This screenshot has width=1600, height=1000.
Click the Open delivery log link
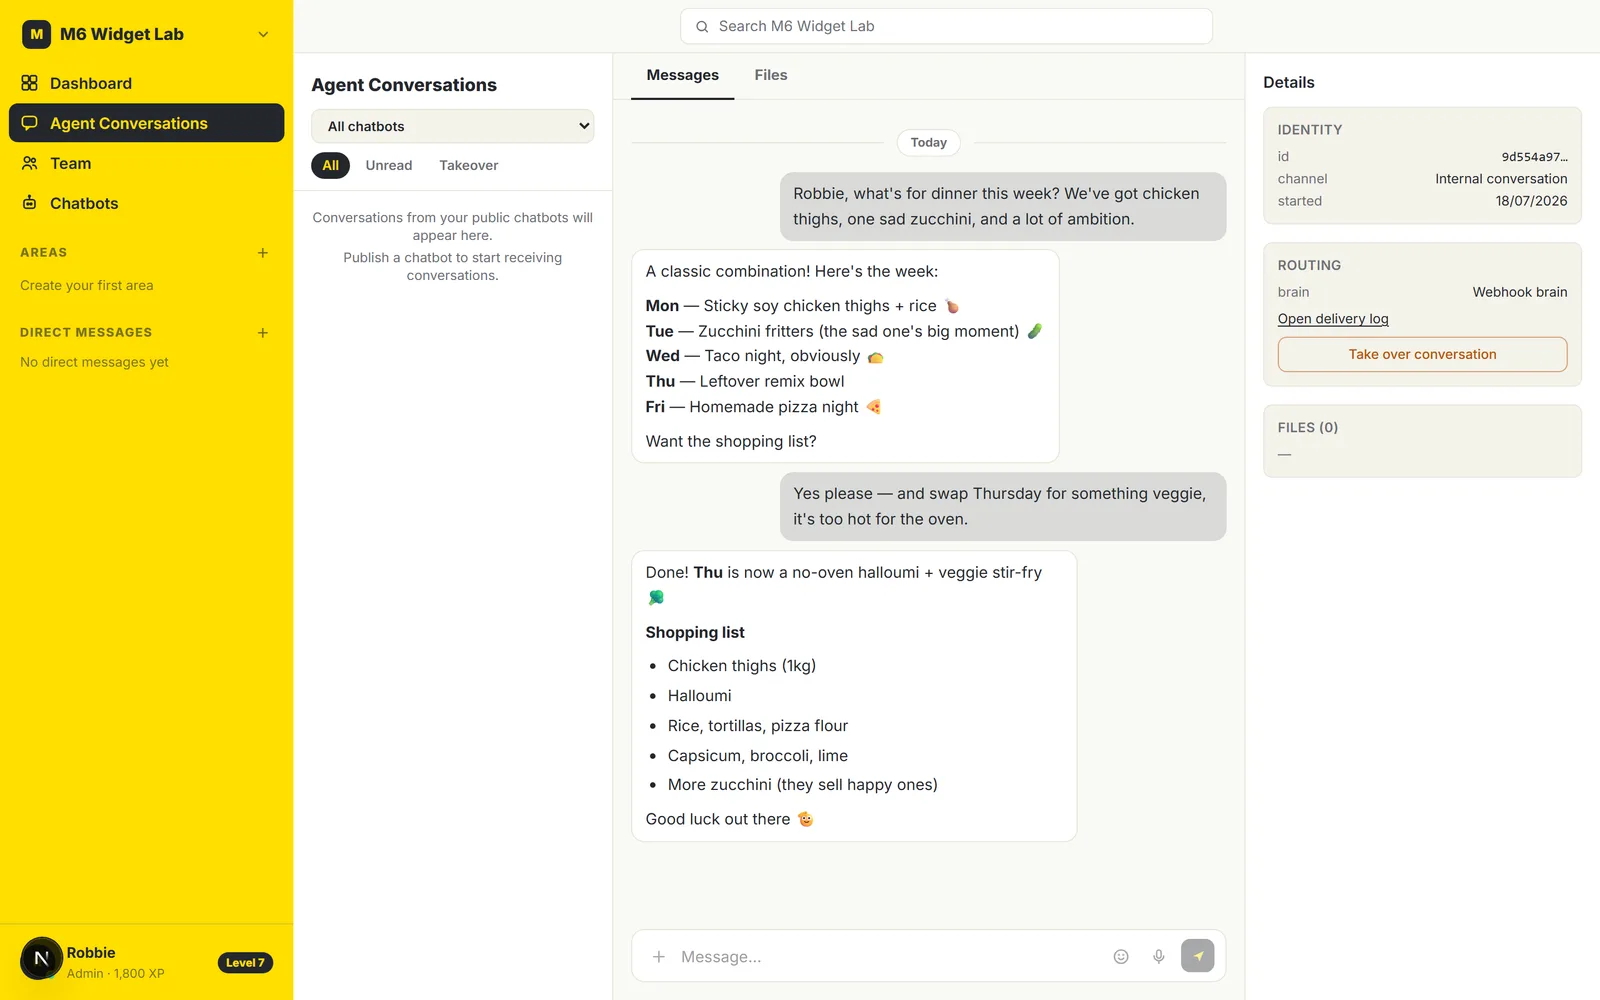[x=1333, y=319]
